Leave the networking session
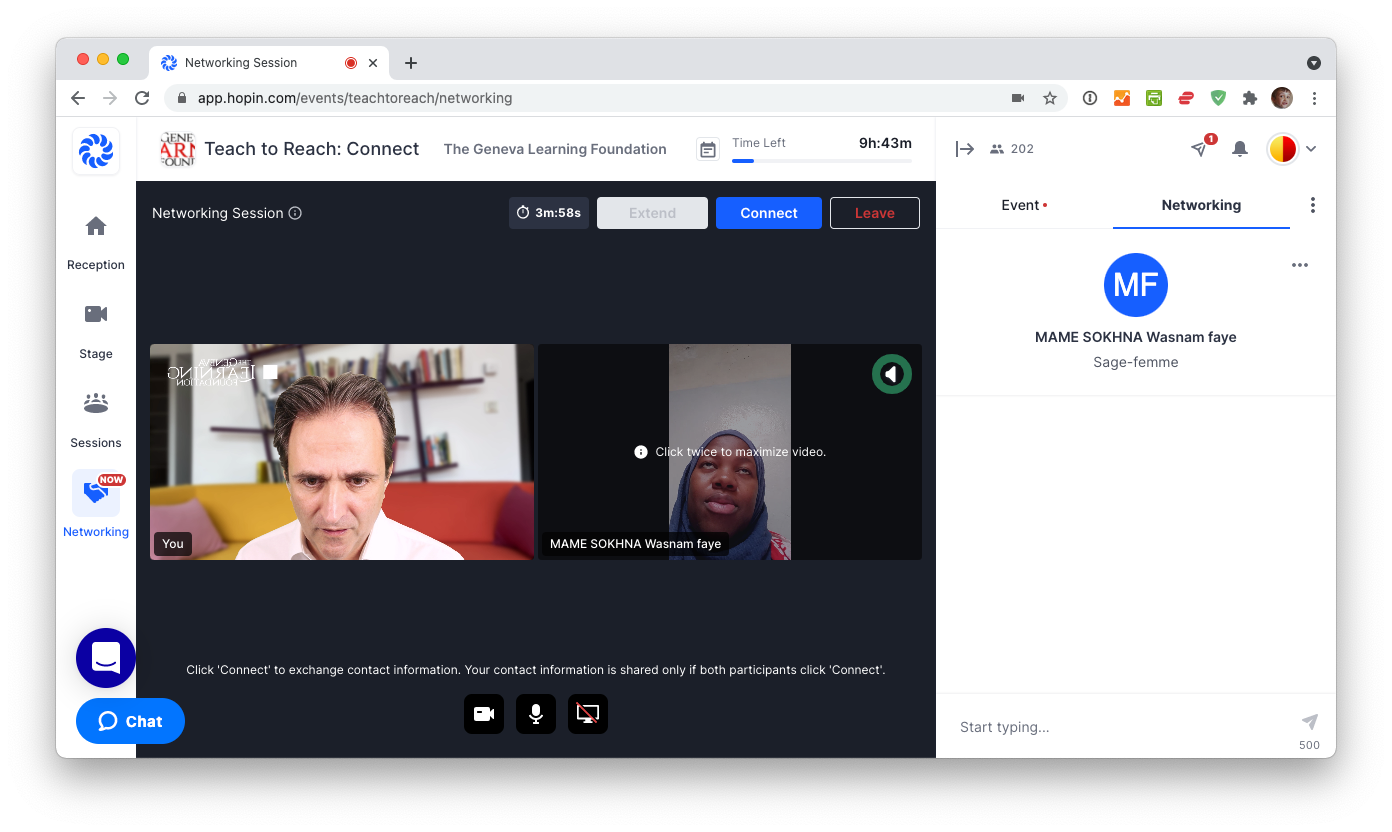 pyautogui.click(x=874, y=213)
